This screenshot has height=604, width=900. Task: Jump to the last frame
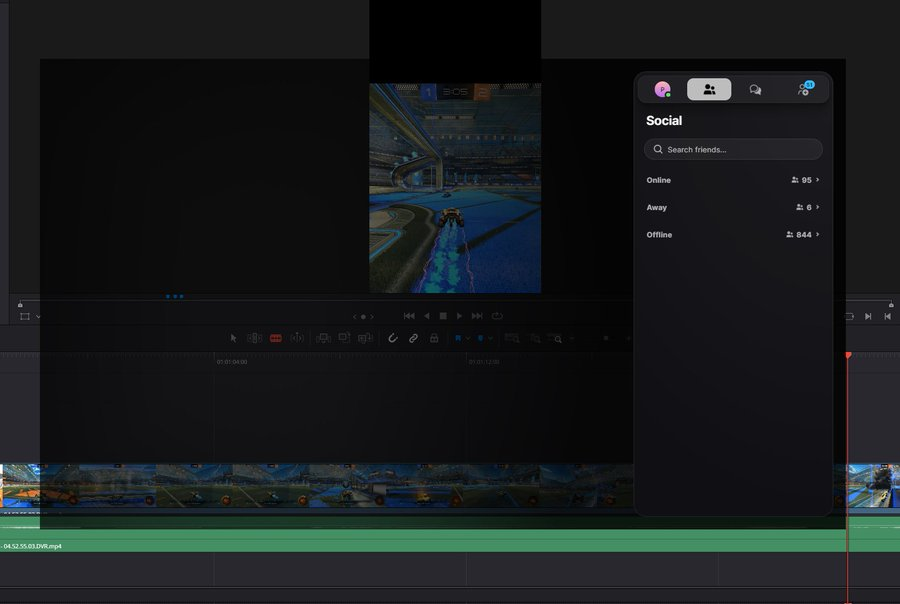pos(477,316)
